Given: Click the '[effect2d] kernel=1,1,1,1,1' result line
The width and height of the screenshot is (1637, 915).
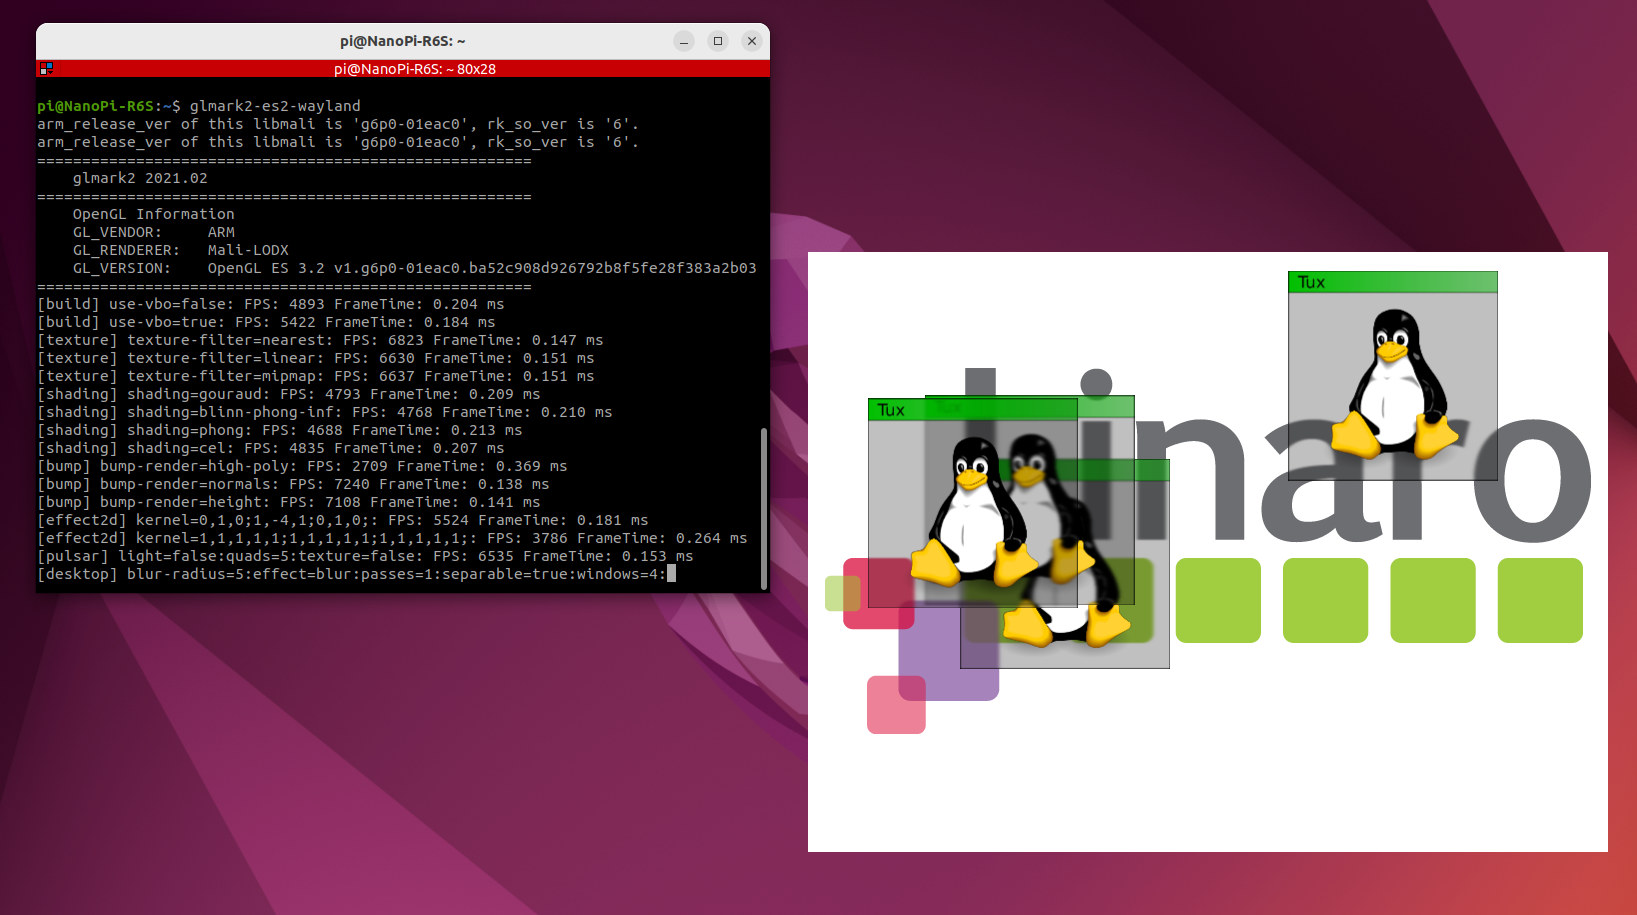Looking at the screenshot, I should tap(392, 538).
